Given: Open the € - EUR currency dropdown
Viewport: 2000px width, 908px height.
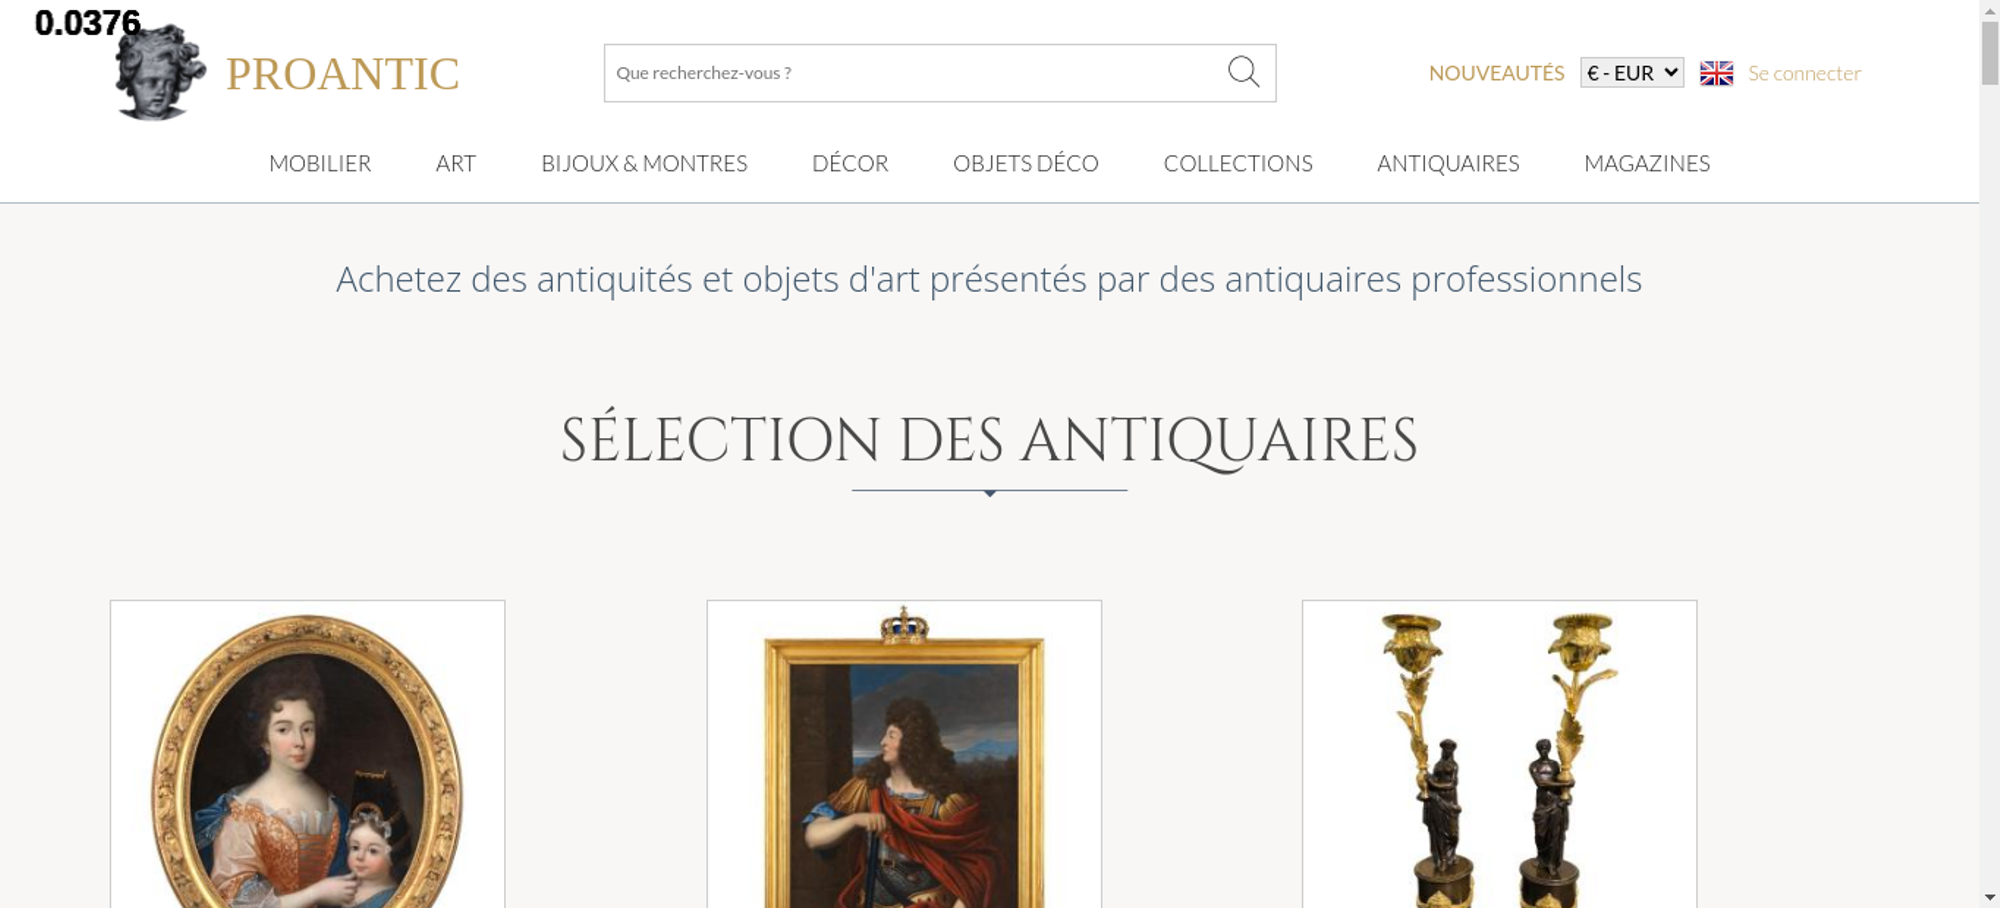Looking at the screenshot, I should 1632,73.
